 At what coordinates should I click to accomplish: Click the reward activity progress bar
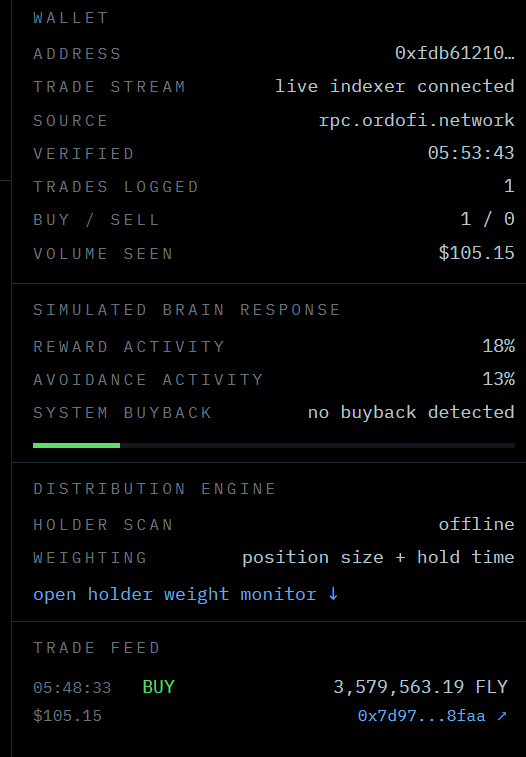(x=274, y=446)
